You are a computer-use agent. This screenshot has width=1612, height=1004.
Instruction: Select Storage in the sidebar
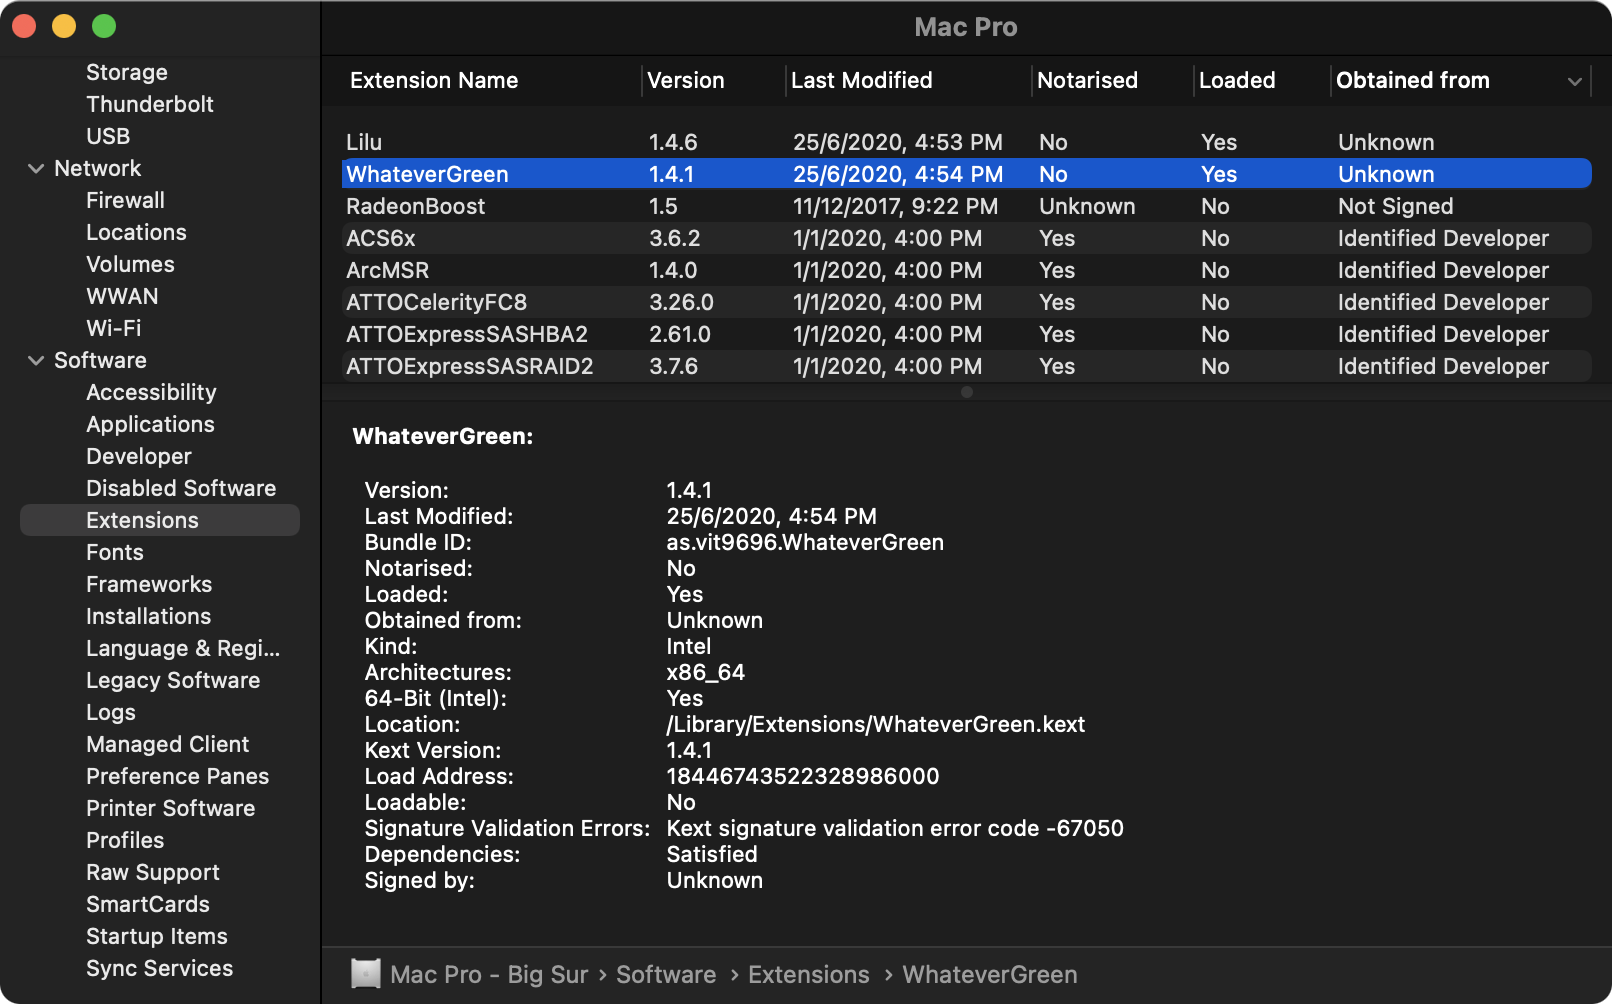tap(127, 72)
